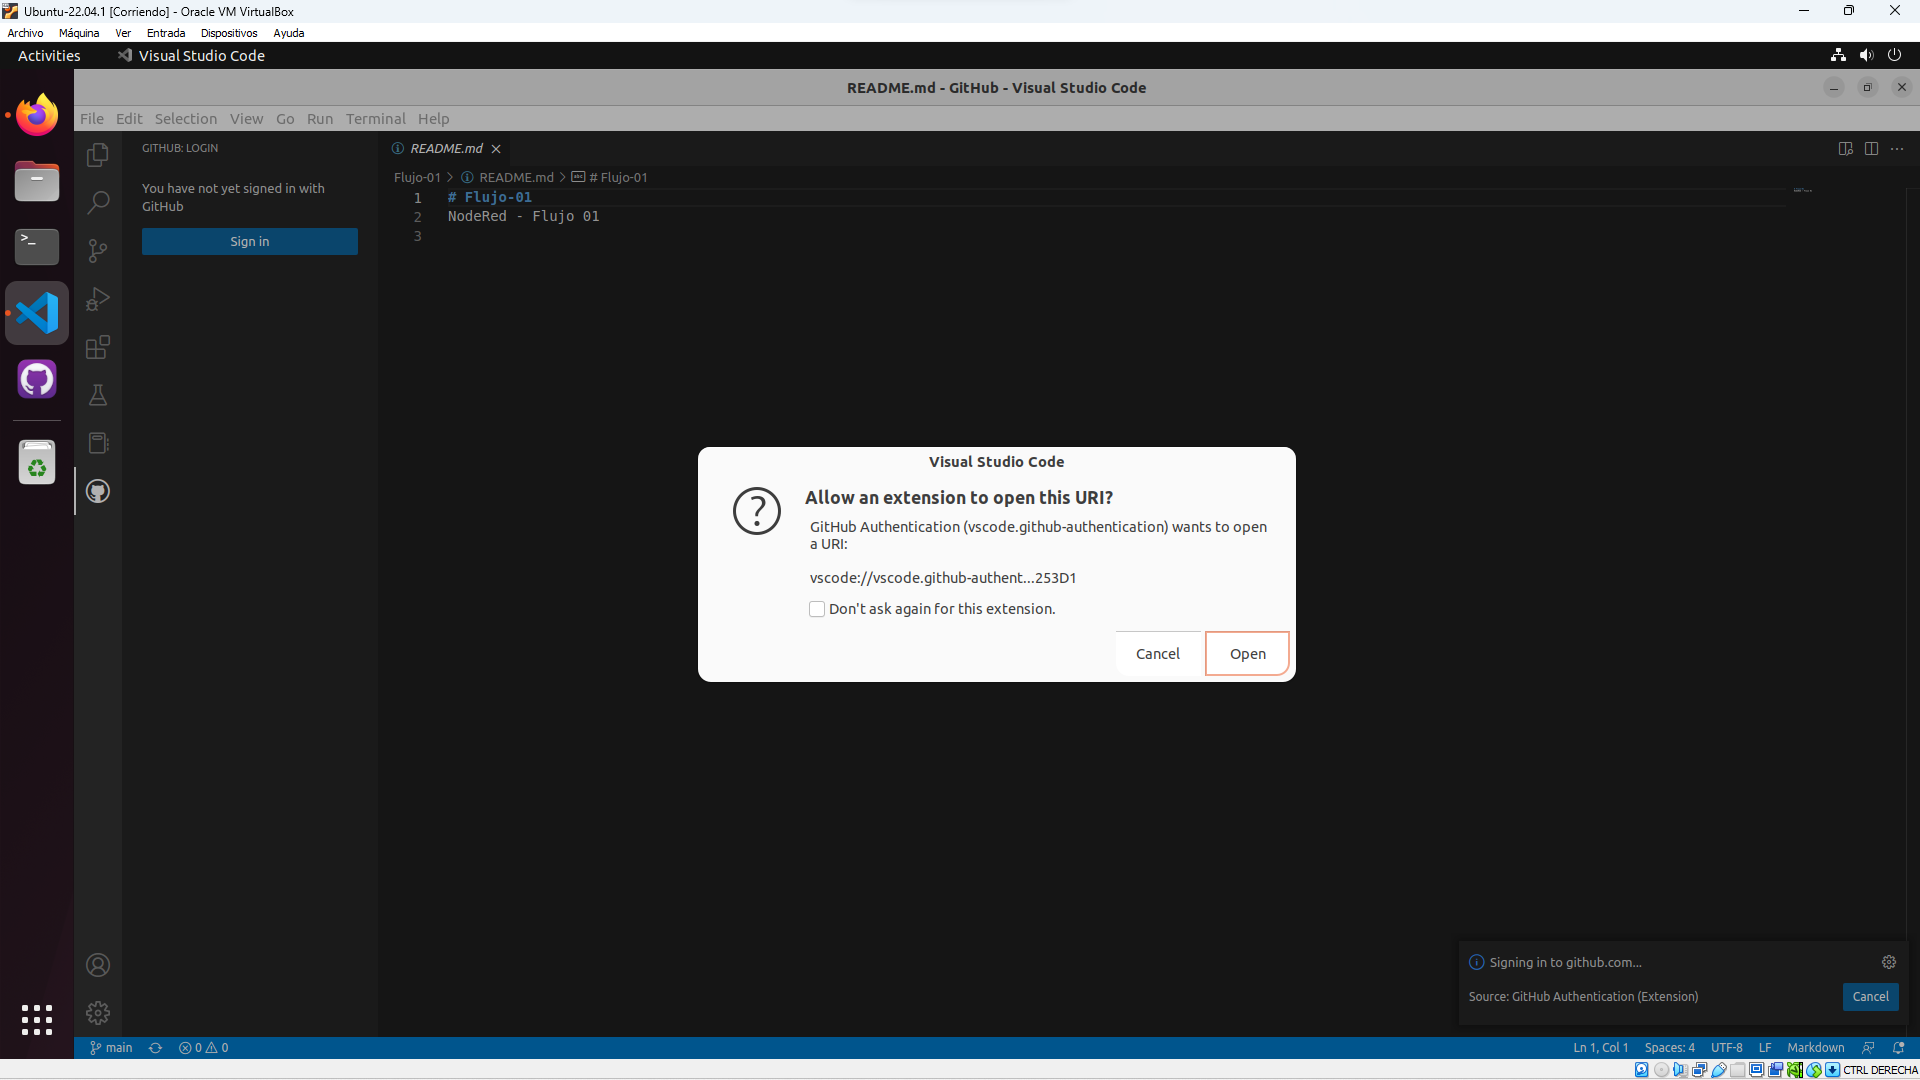Check Don't ask again for this extension
Viewport: 1920px width, 1080px height.
point(817,609)
